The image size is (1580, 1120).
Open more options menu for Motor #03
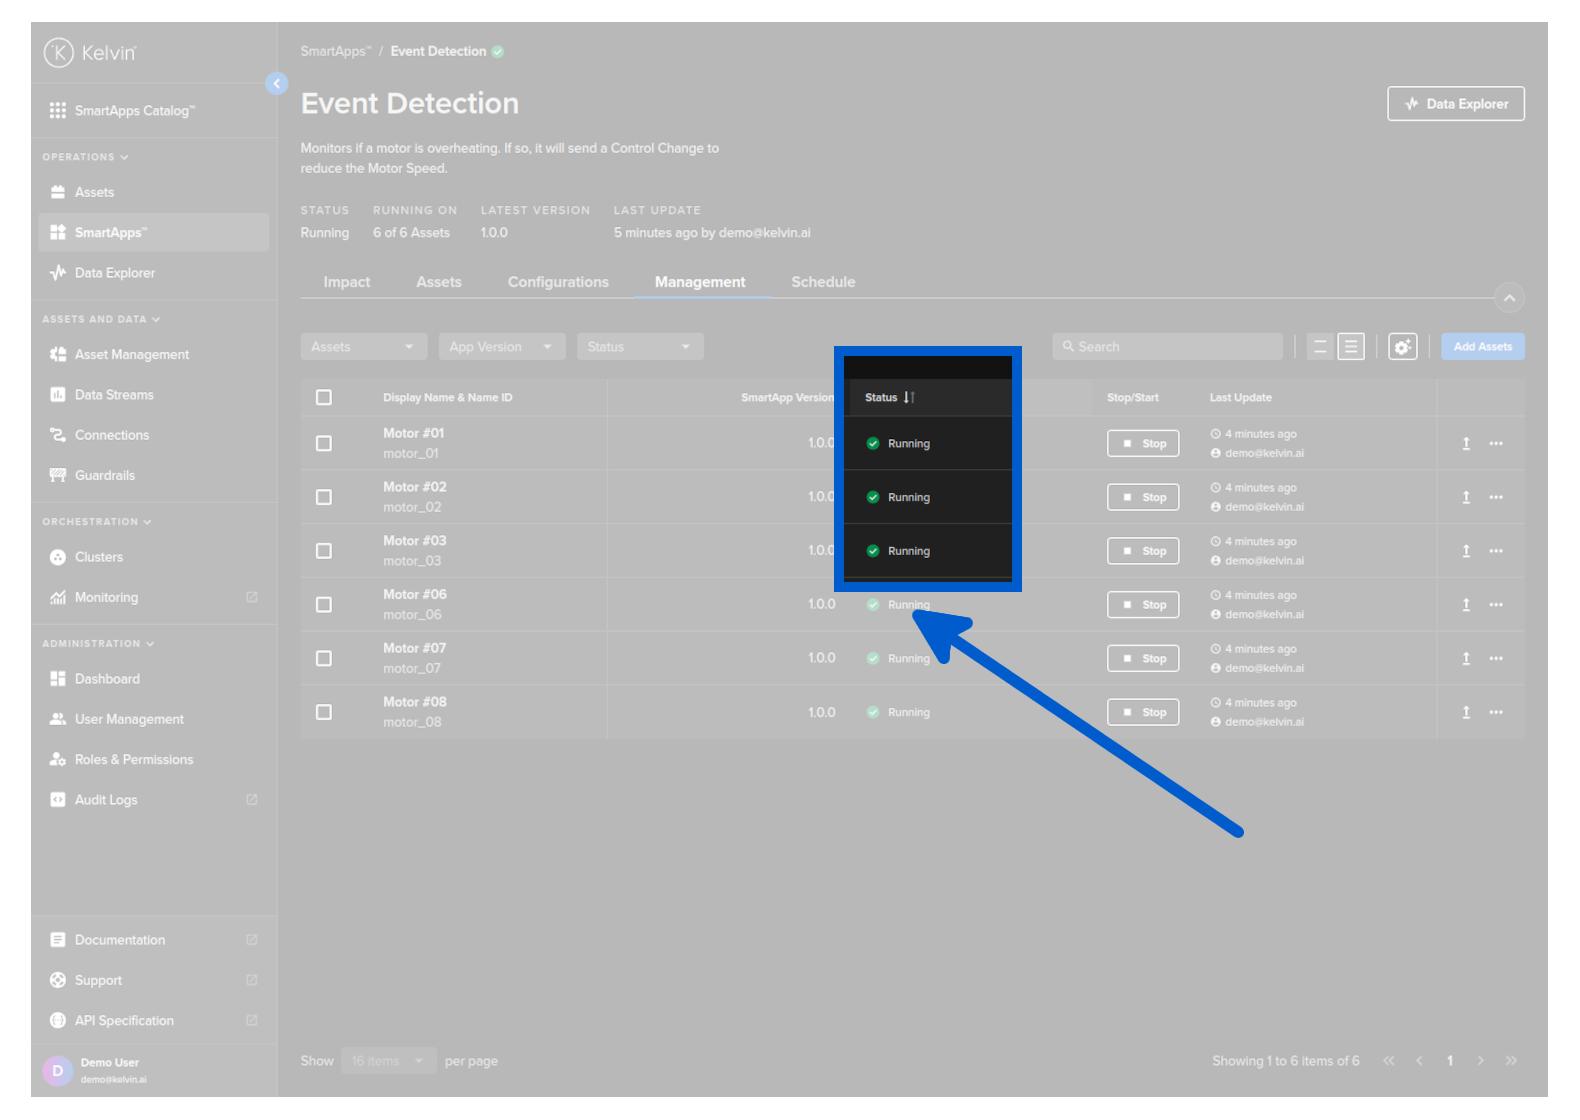click(x=1496, y=551)
